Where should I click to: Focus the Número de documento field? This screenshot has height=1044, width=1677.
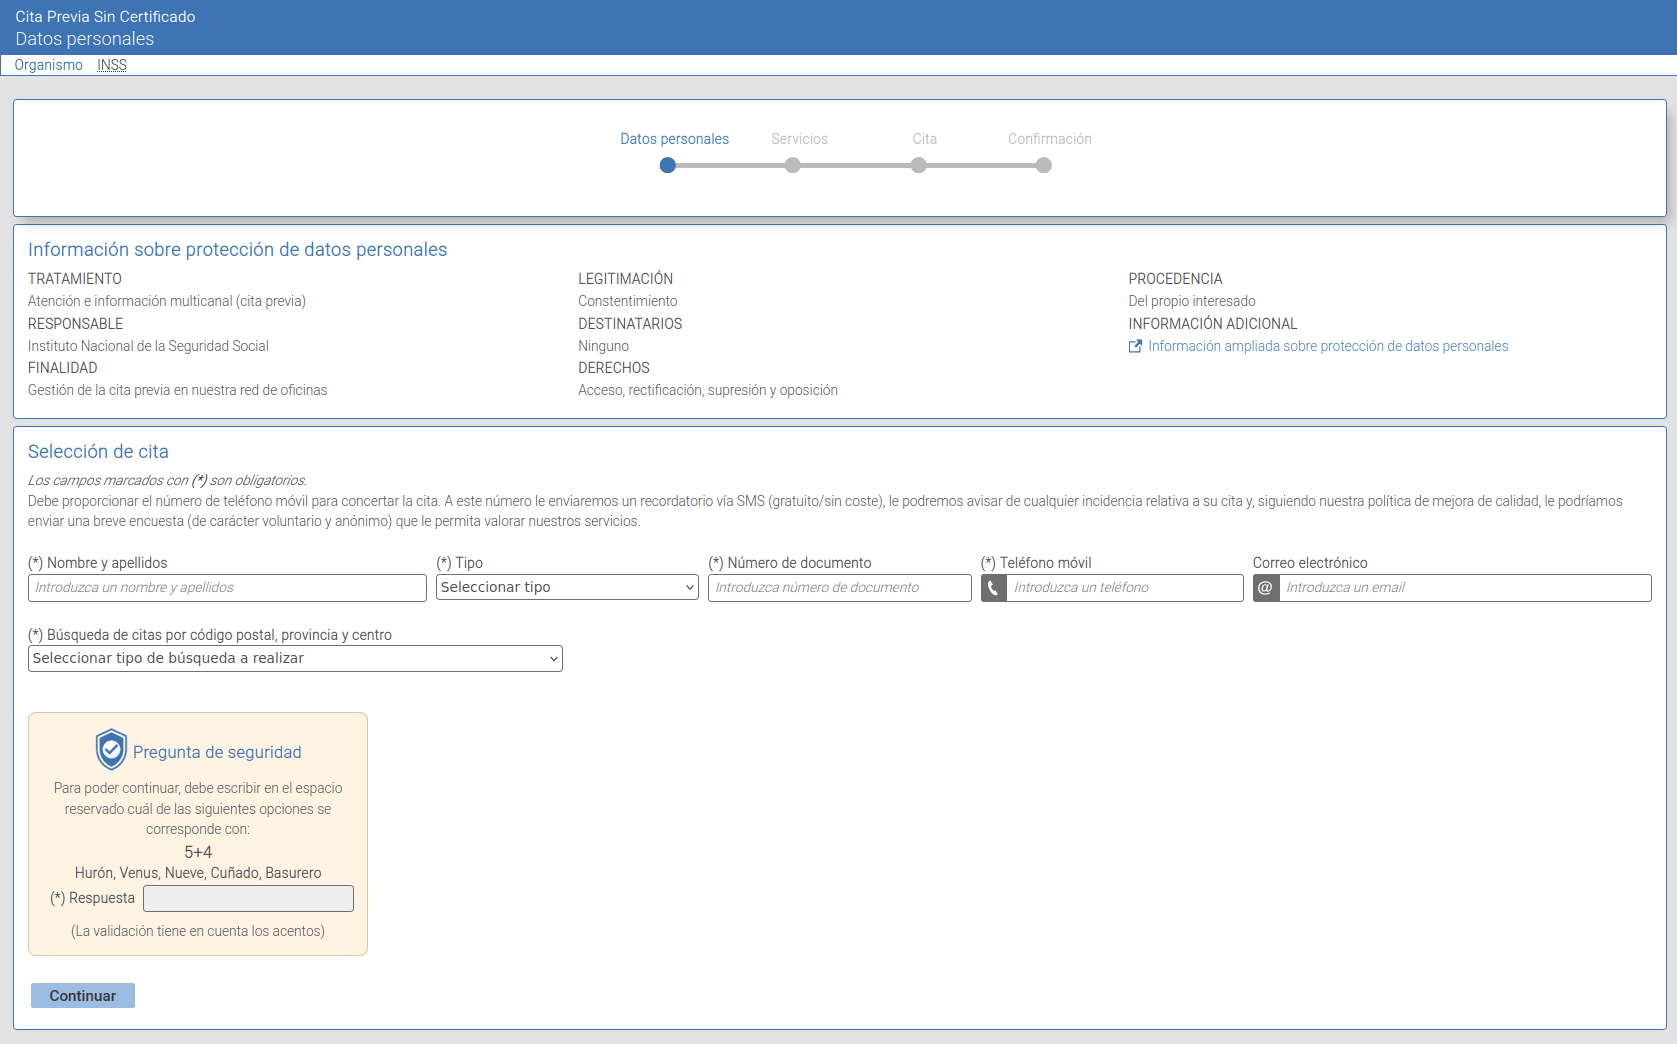pyautogui.click(x=839, y=588)
